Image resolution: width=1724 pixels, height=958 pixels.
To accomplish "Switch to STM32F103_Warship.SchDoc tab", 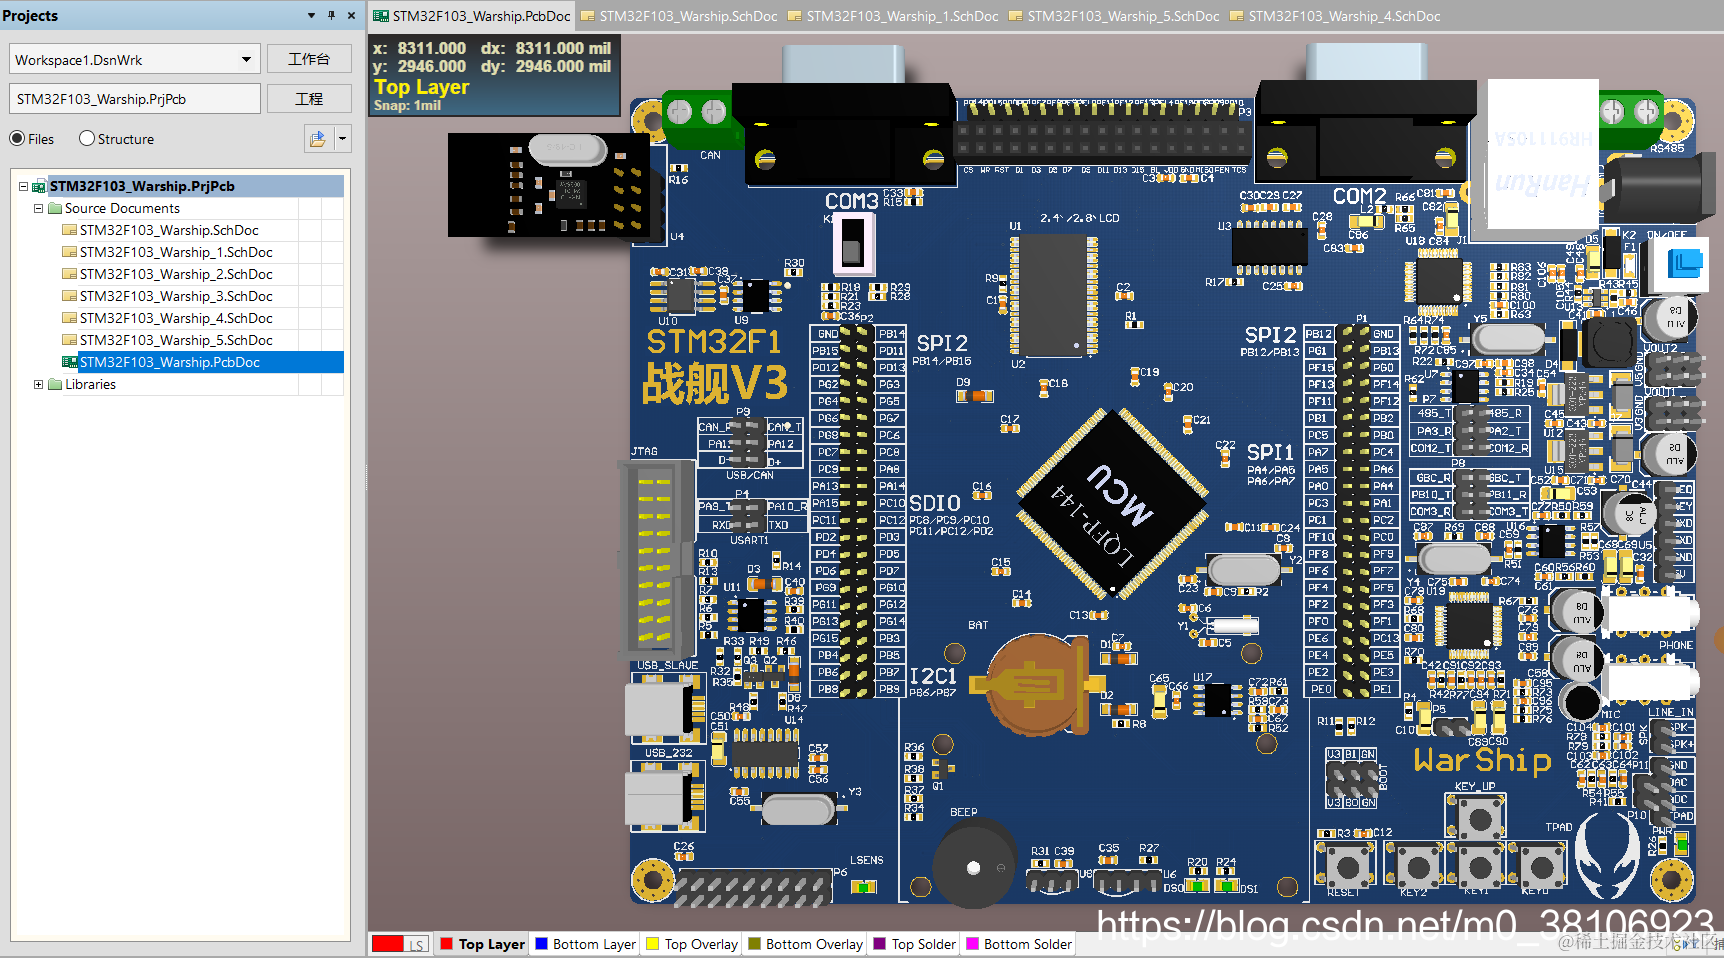I will (678, 16).
